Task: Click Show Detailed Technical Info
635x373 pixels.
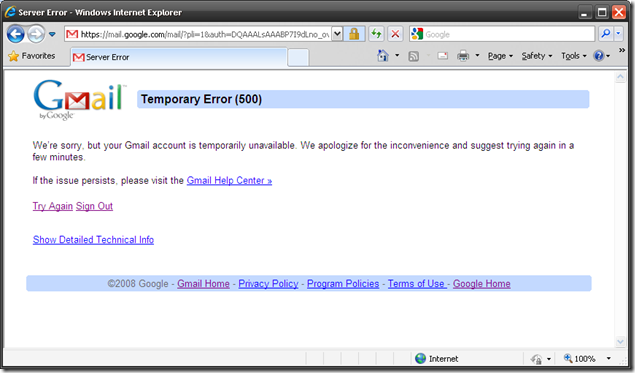Action: [x=93, y=240]
